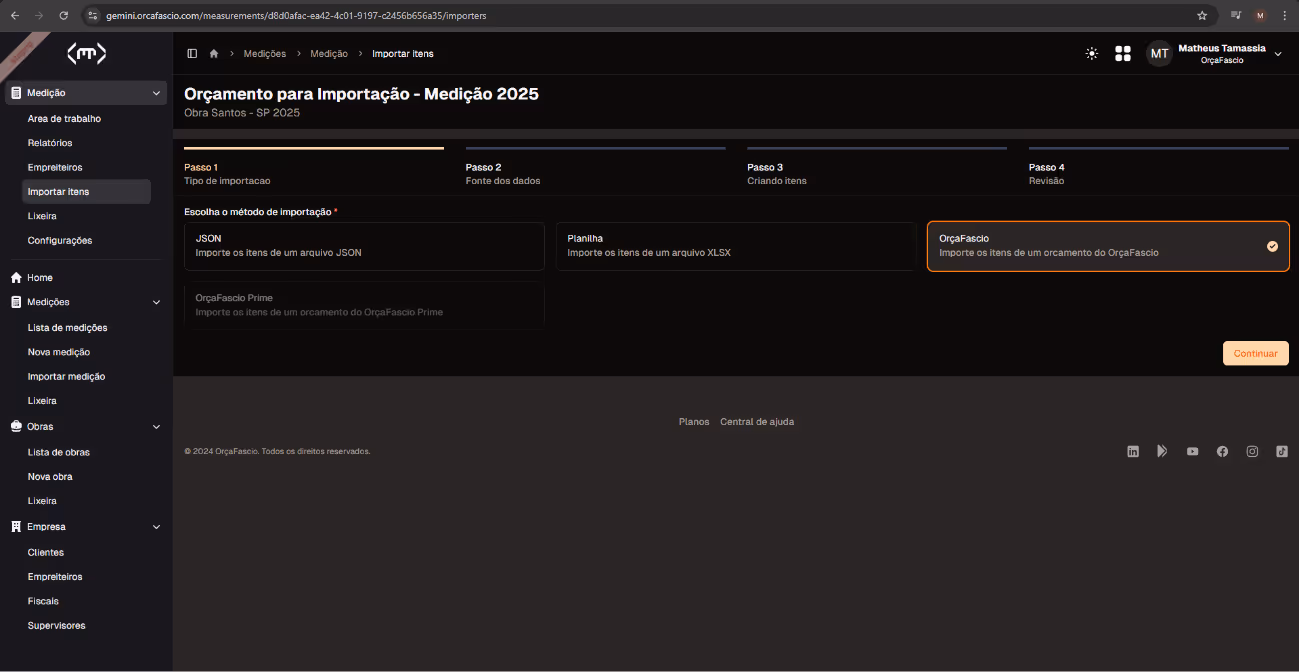Open Fiscais in sidebar
This screenshot has width=1299, height=672.
click(43, 601)
